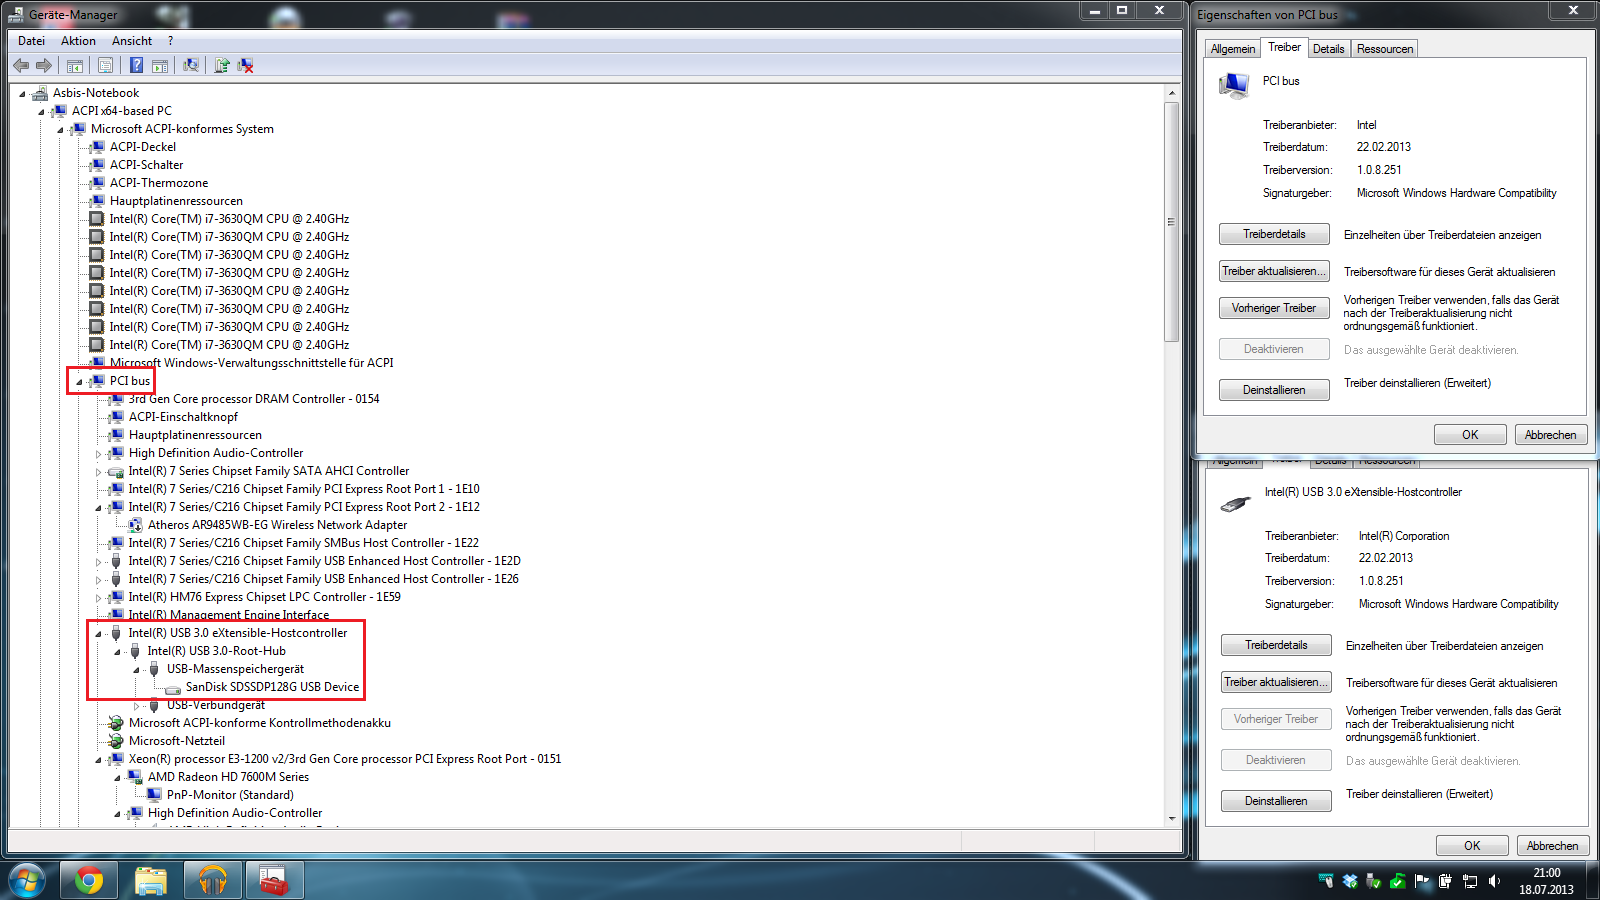Click the network connection tray icon
The width and height of the screenshot is (1600, 900).
click(x=1470, y=881)
